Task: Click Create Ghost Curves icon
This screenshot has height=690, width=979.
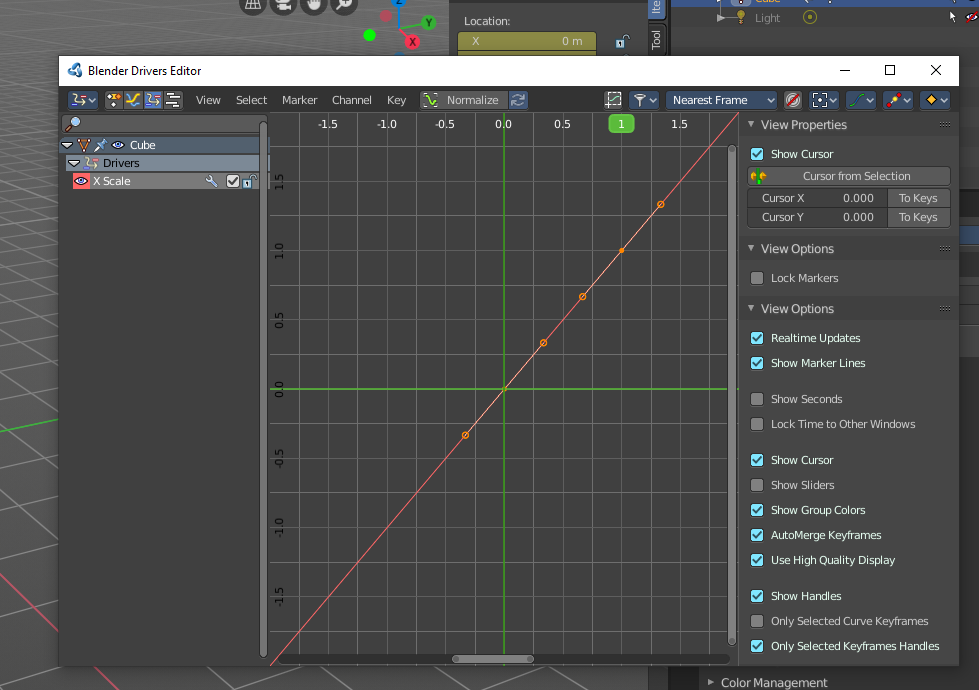Action: tap(613, 100)
